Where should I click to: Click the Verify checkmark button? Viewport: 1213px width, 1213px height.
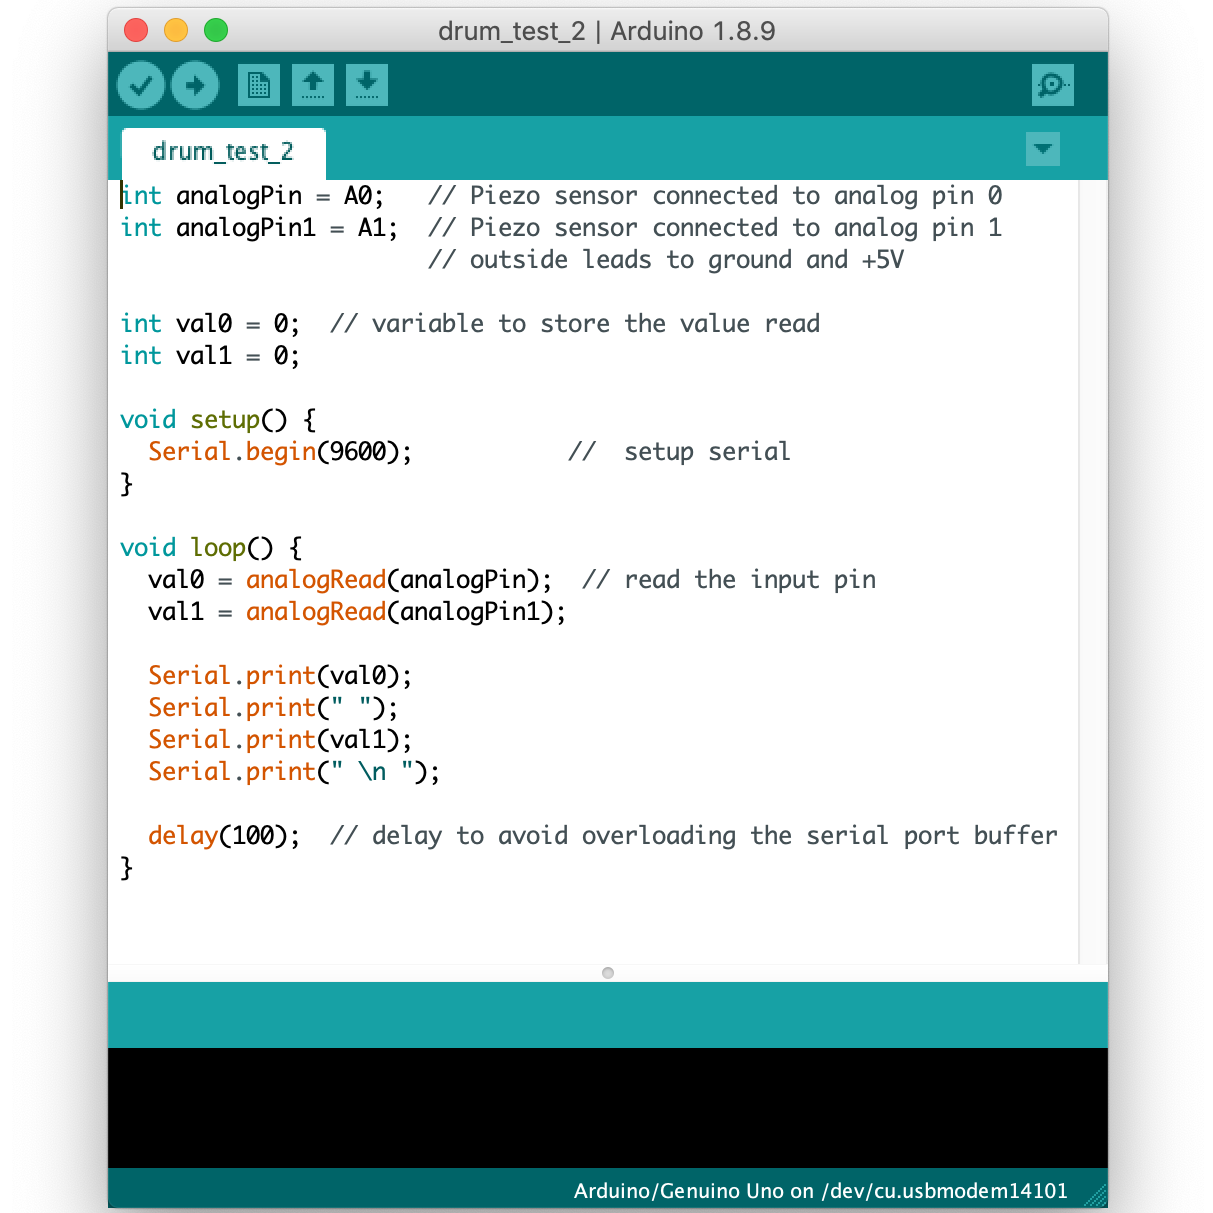(141, 85)
